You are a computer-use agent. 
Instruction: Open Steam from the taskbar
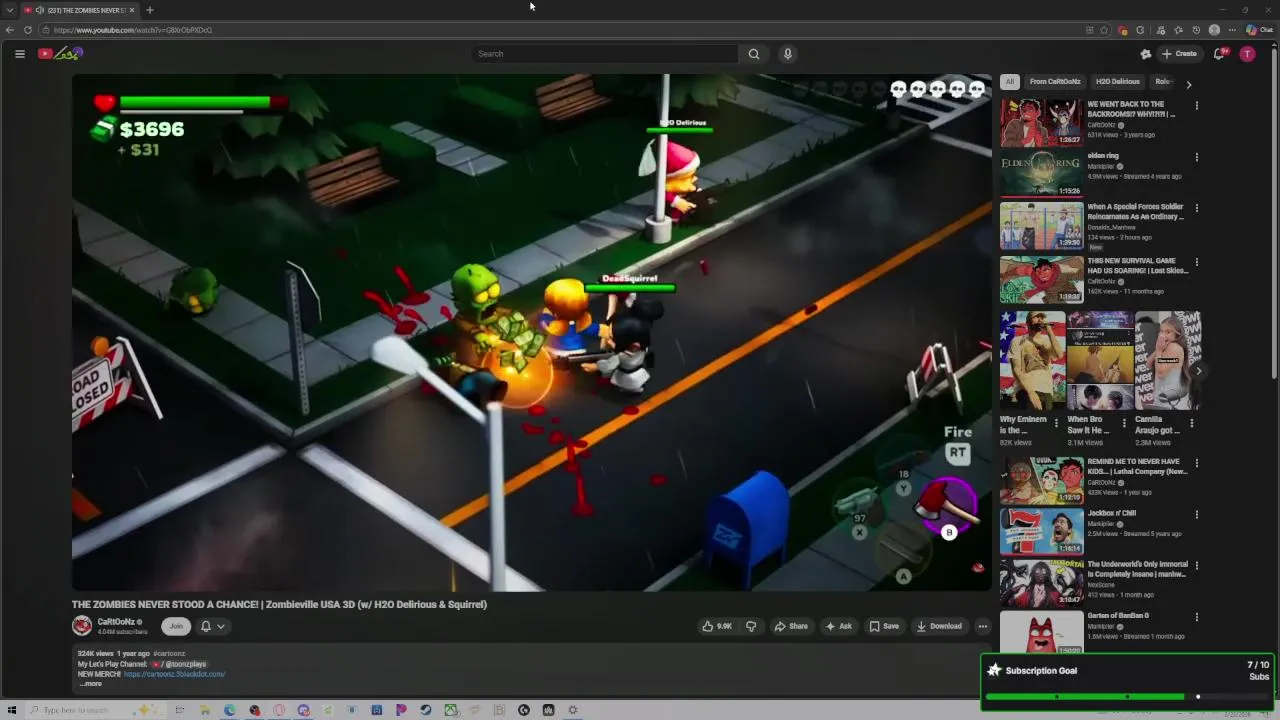click(x=425, y=710)
